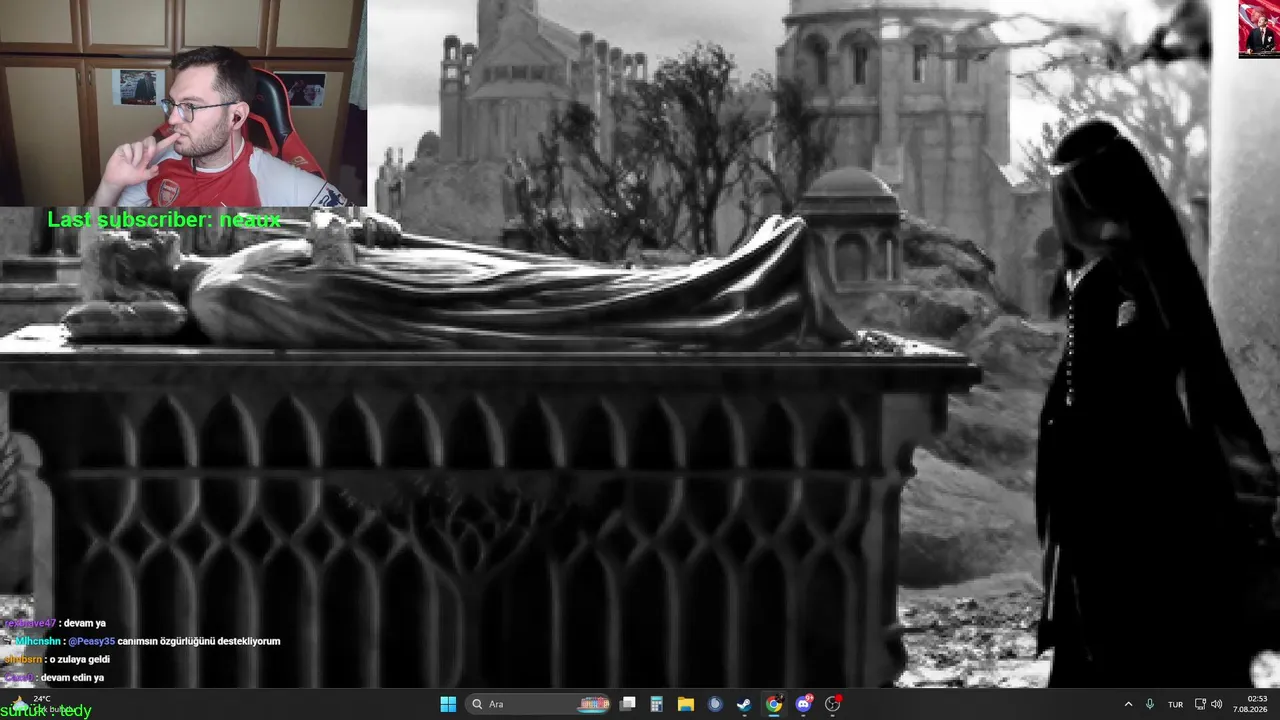Open network settings from the system tray
The image size is (1280, 720).
tap(1200, 704)
